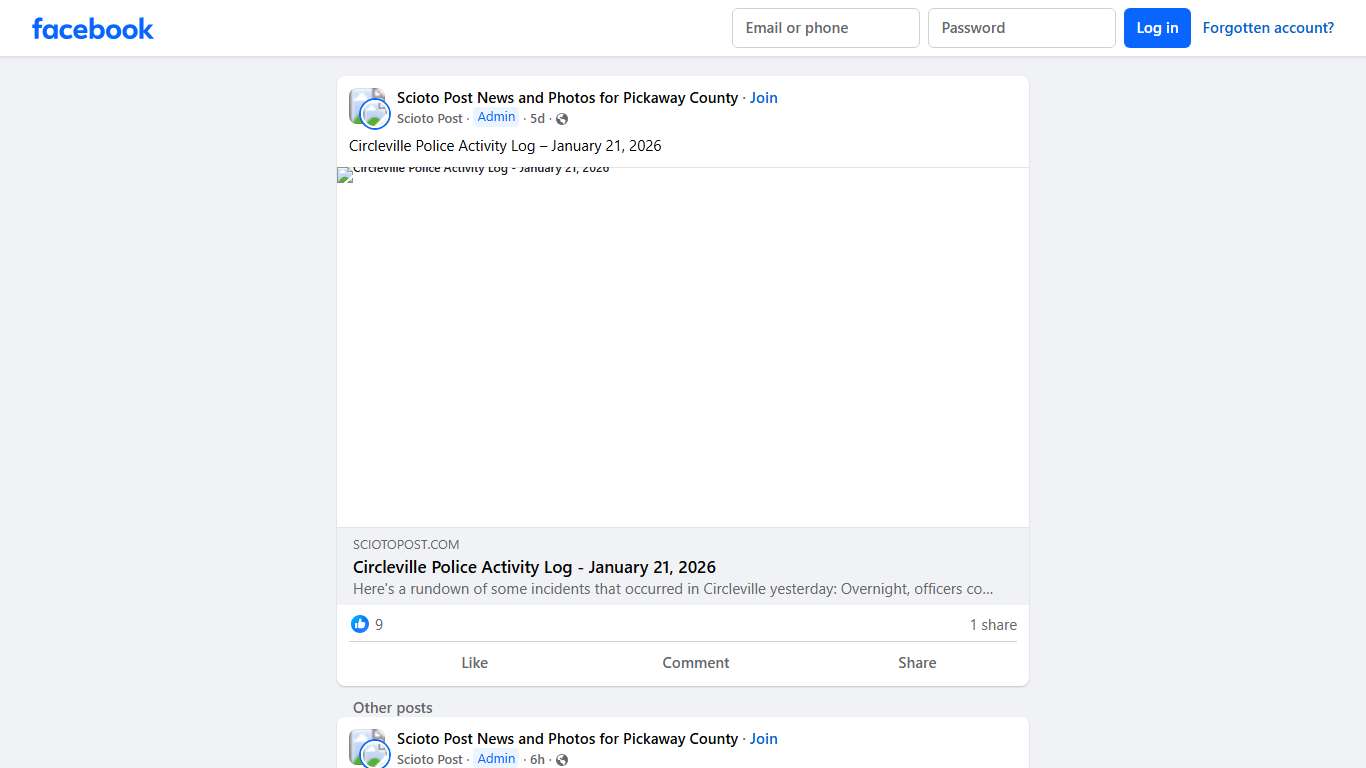Click the globe privacy icon on the second post
The image size is (1366, 768).
point(561,759)
